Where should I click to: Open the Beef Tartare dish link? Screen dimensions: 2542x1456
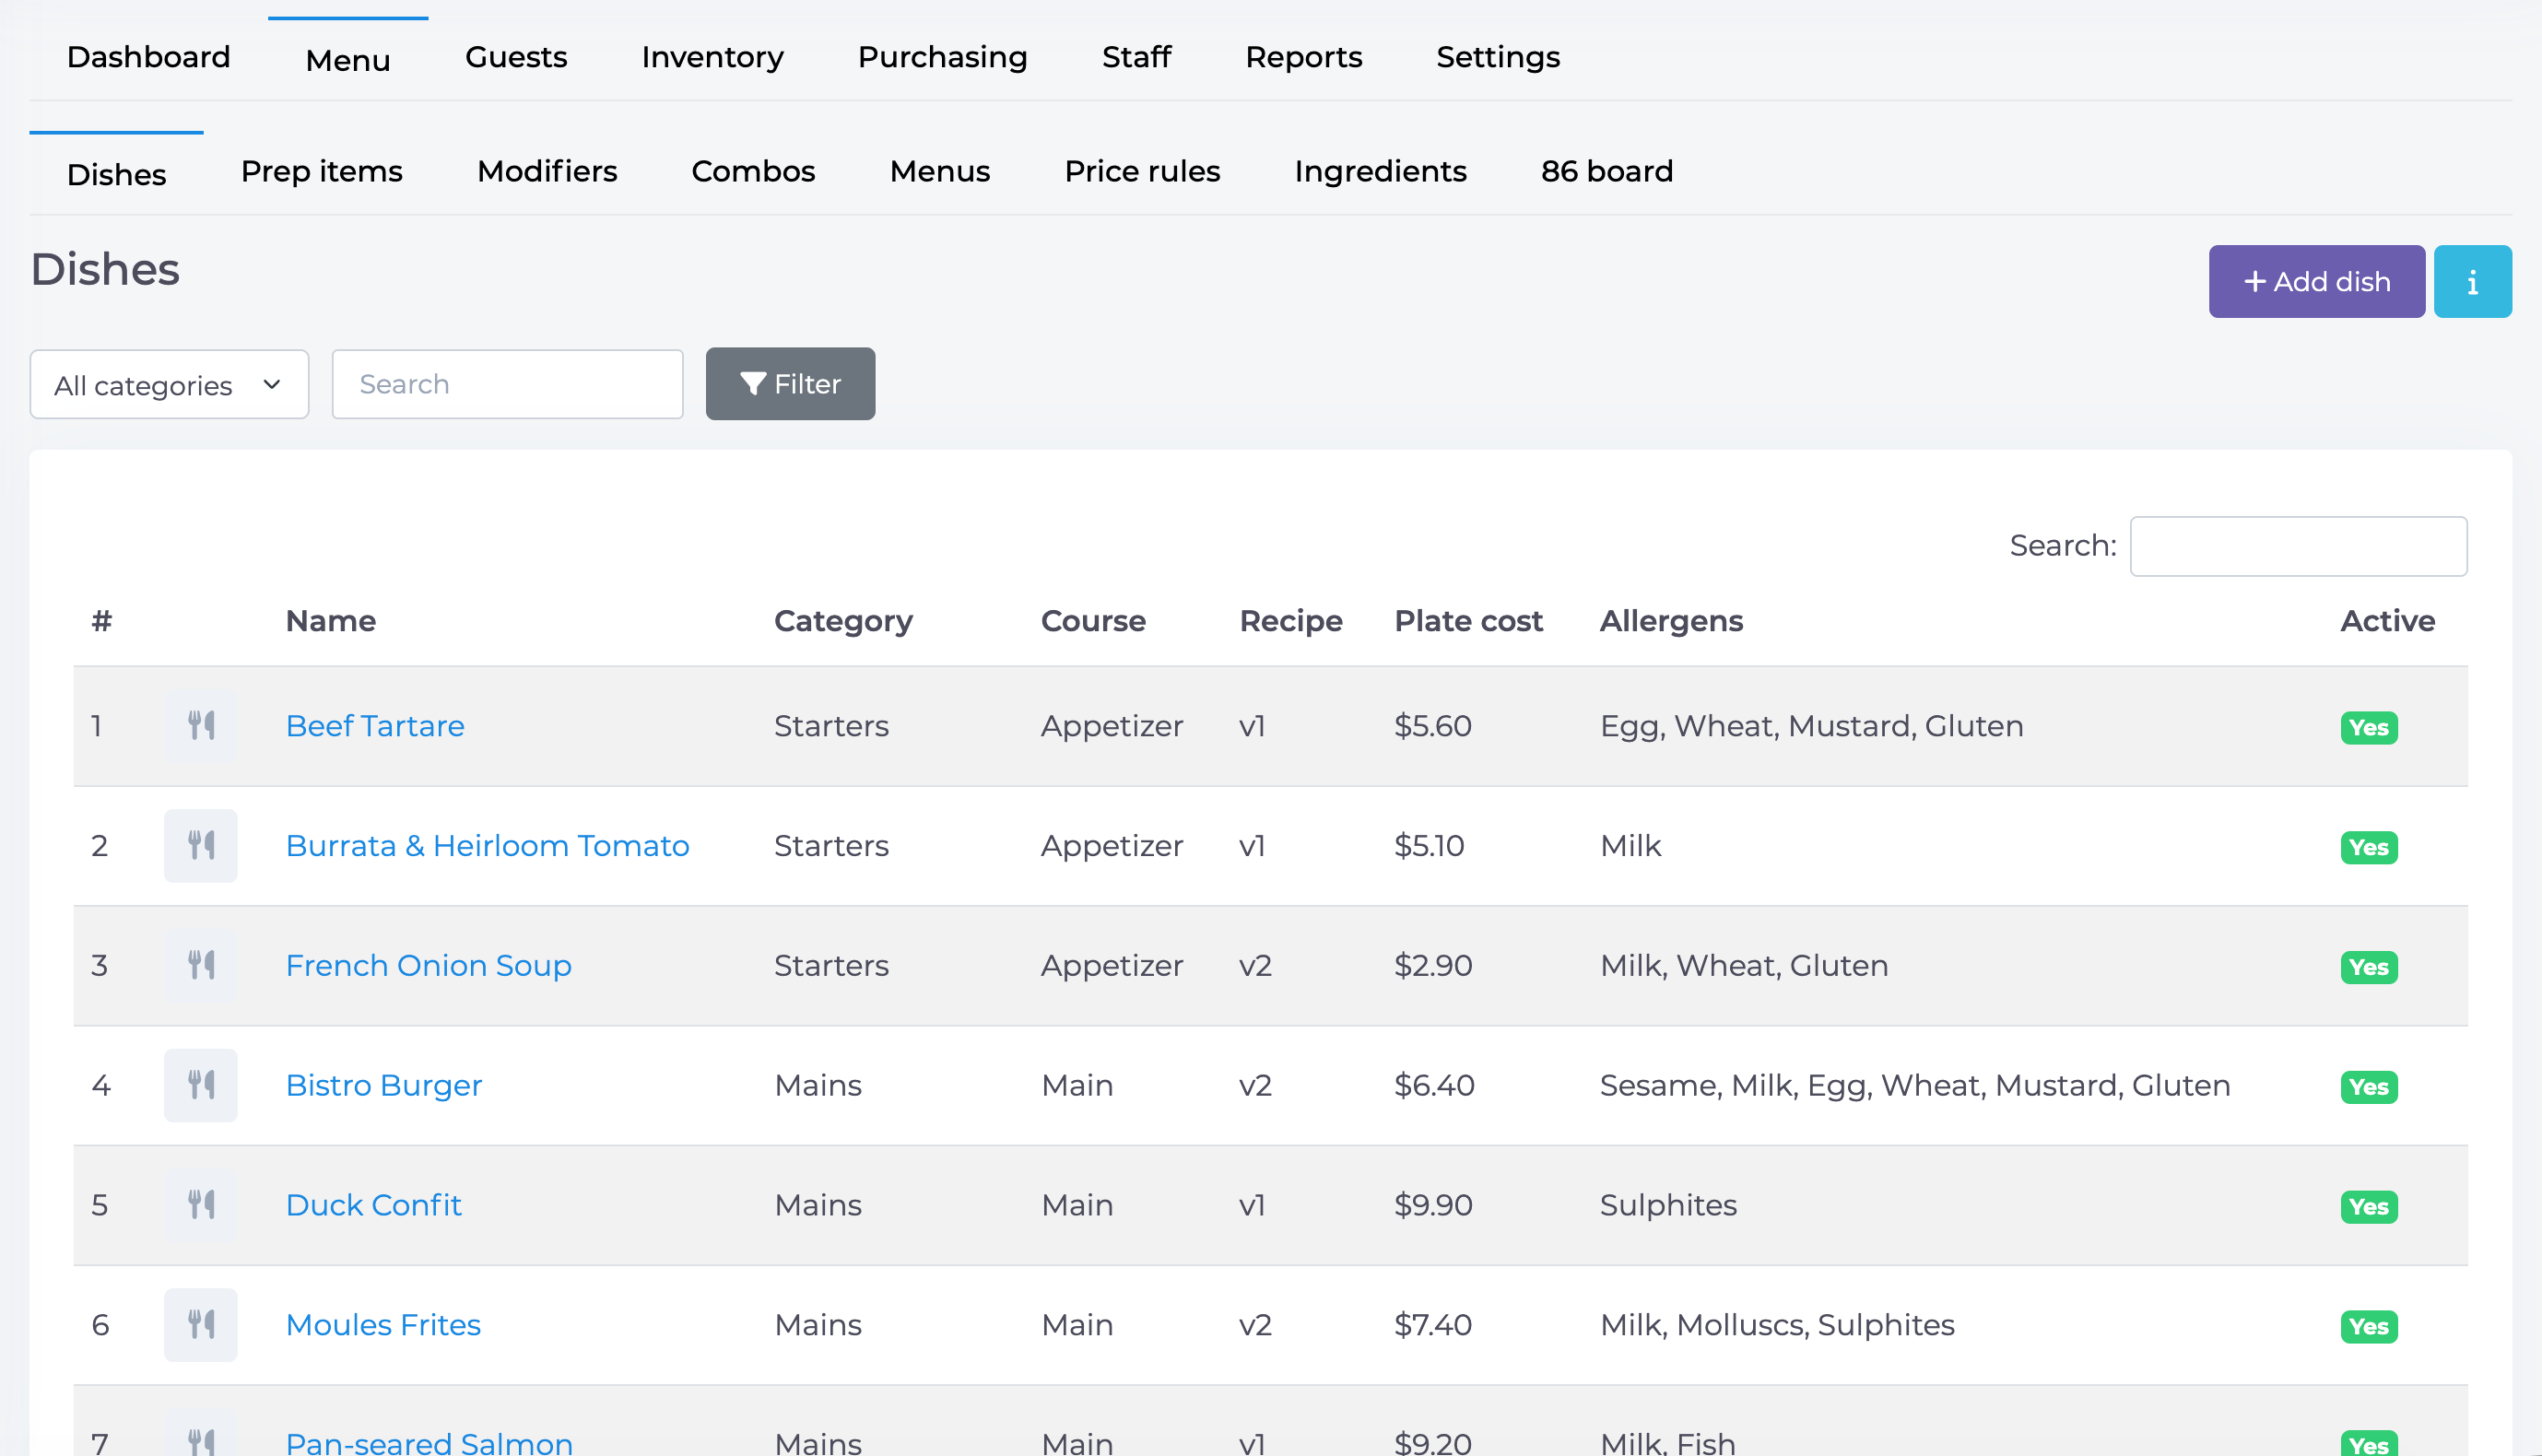[x=375, y=726]
